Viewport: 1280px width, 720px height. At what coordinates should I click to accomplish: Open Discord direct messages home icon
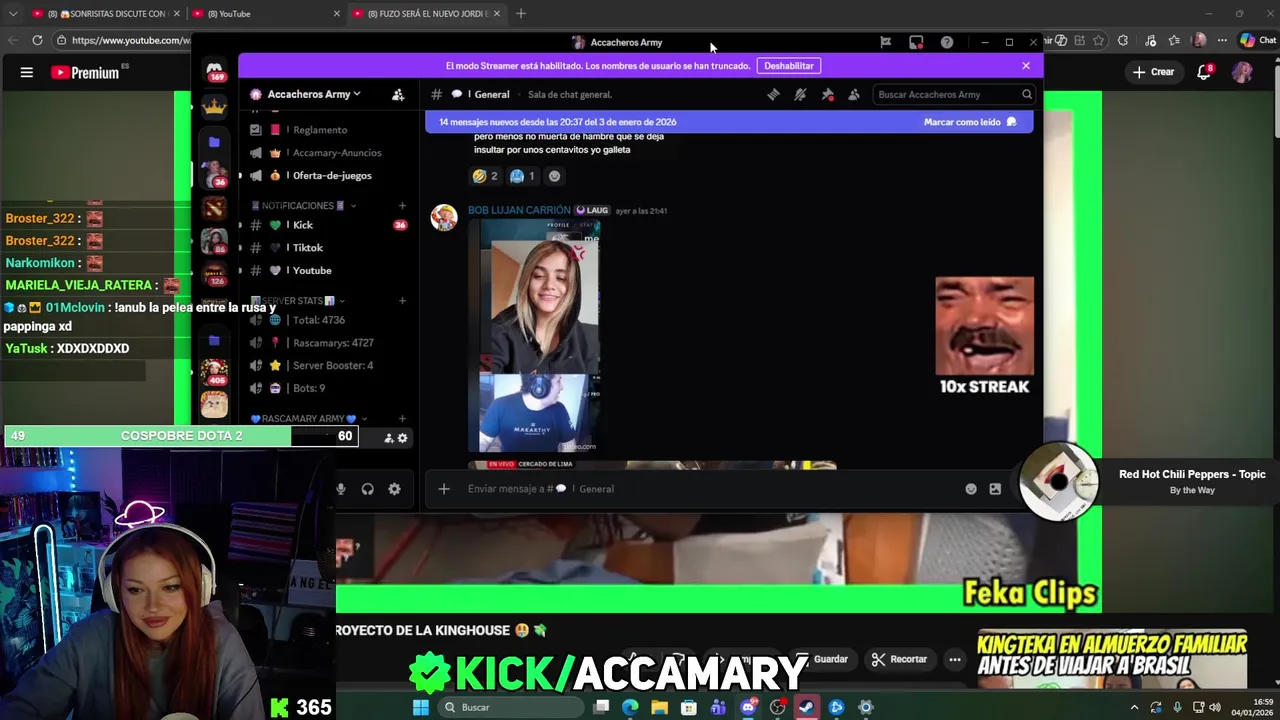tap(214, 71)
